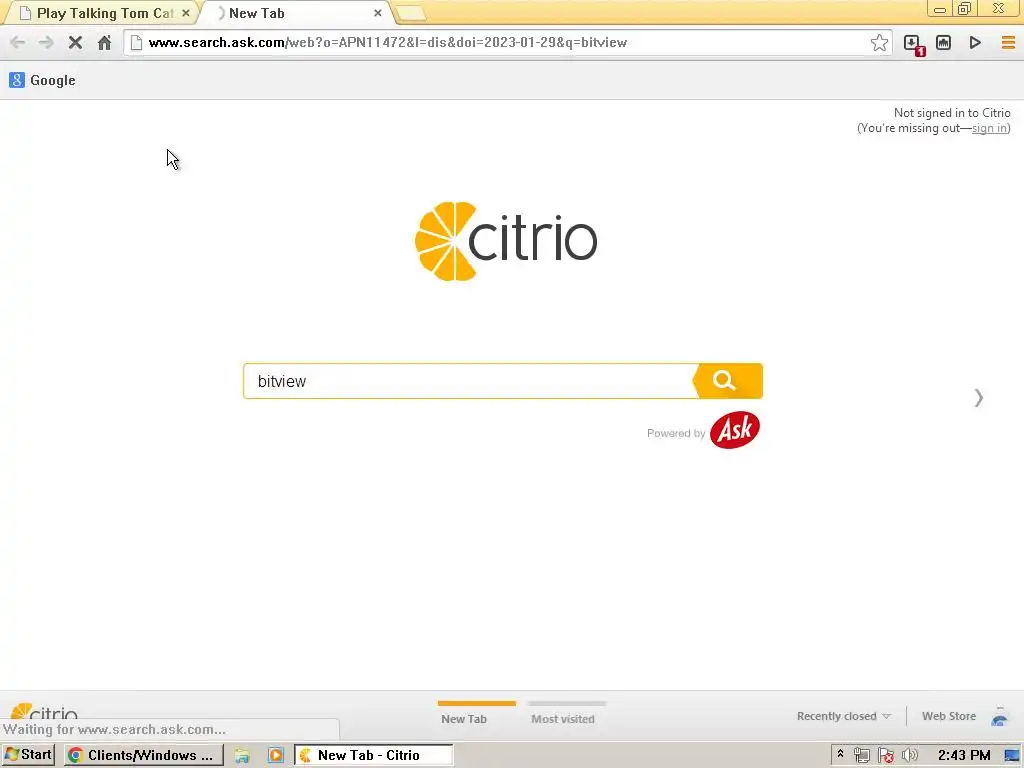Launch the media player taskbar icon

[276, 756]
